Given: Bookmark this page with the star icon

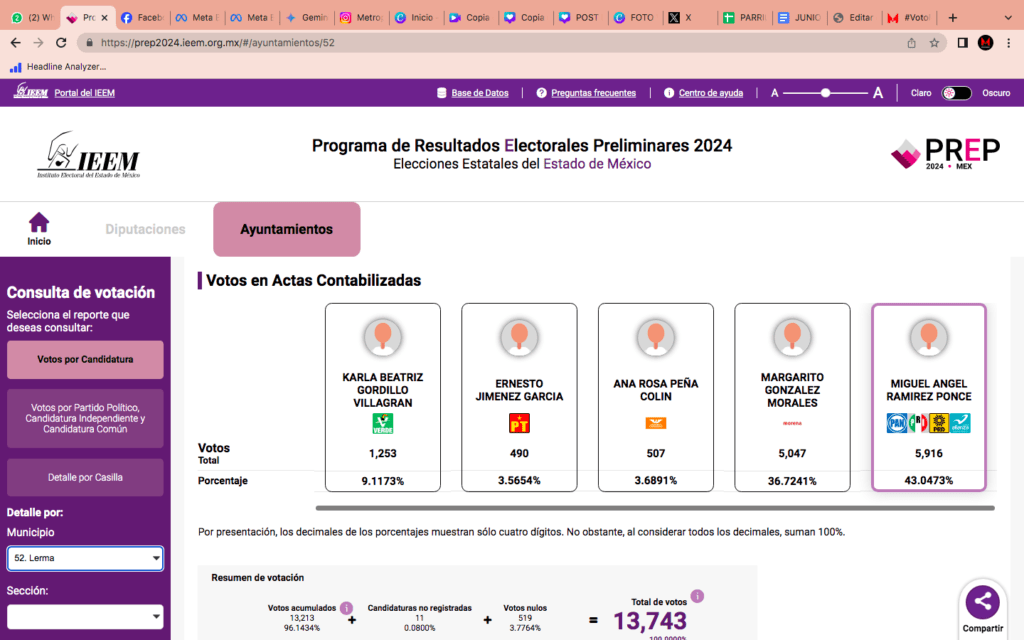Looking at the screenshot, I should (934, 43).
